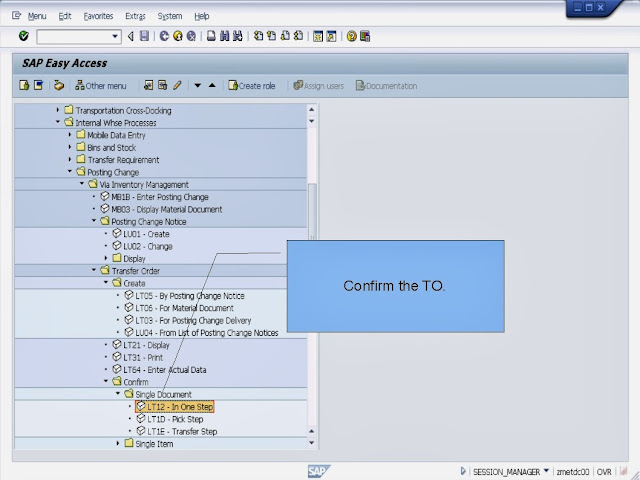640x480 pixels.
Task: Click the Assign users button
Action: click(318, 86)
